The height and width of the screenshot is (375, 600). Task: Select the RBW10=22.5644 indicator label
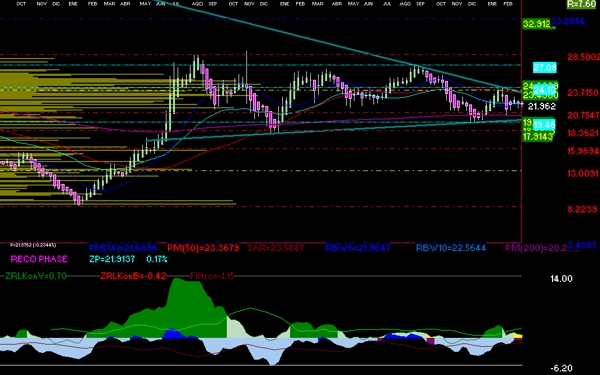pyautogui.click(x=451, y=248)
